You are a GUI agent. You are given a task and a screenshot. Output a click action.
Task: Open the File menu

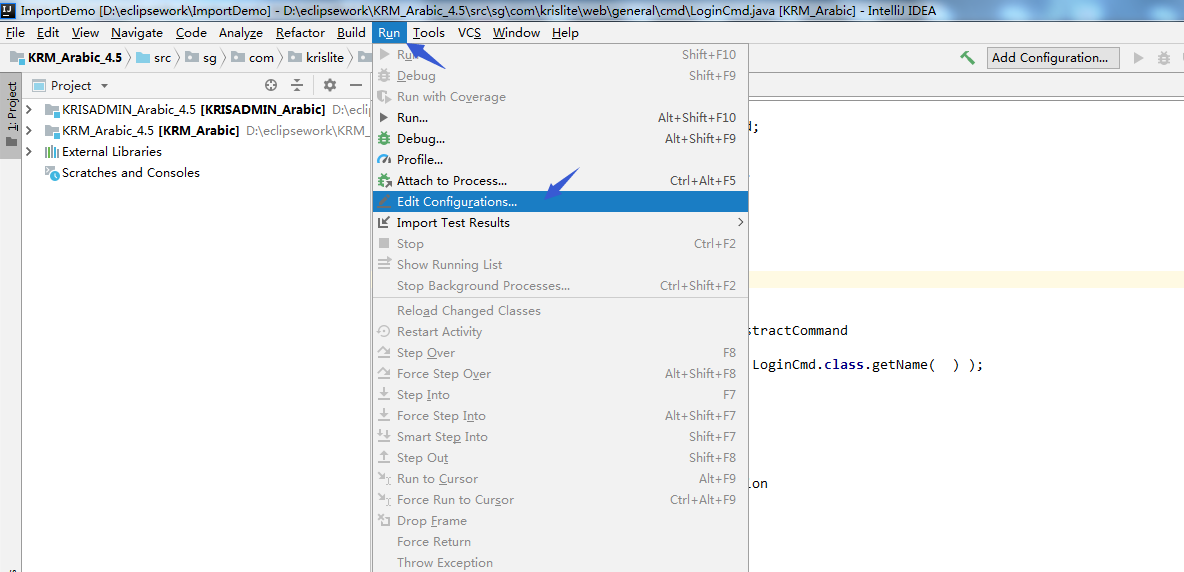click(x=15, y=32)
